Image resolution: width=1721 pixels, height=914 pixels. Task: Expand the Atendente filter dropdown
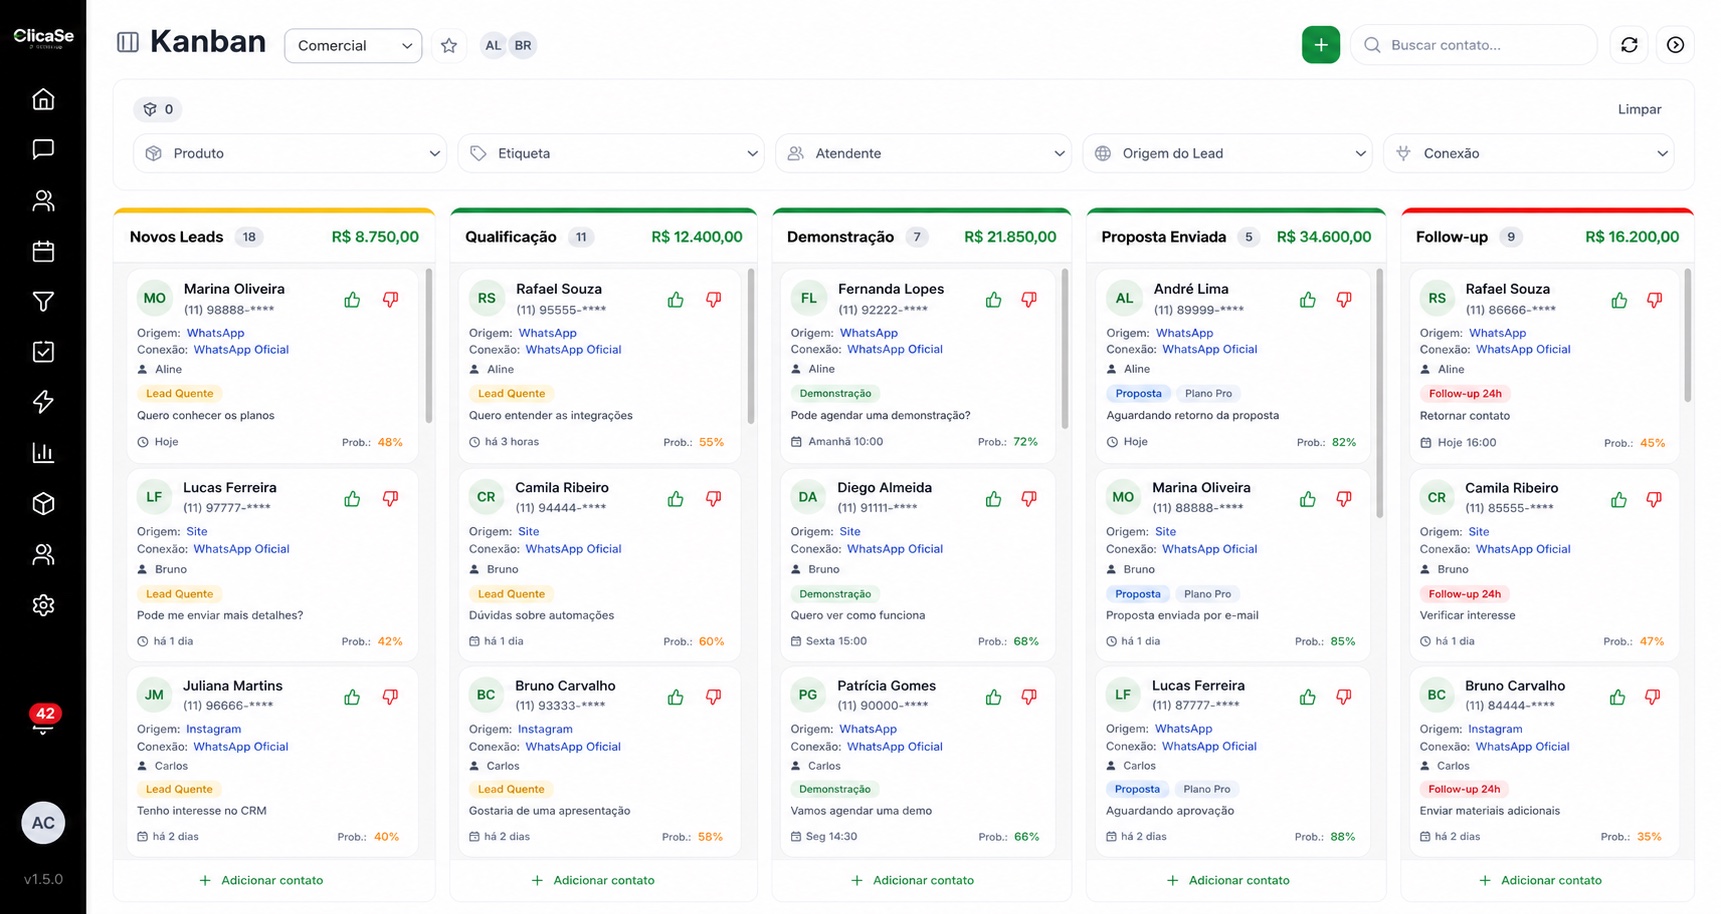(923, 153)
